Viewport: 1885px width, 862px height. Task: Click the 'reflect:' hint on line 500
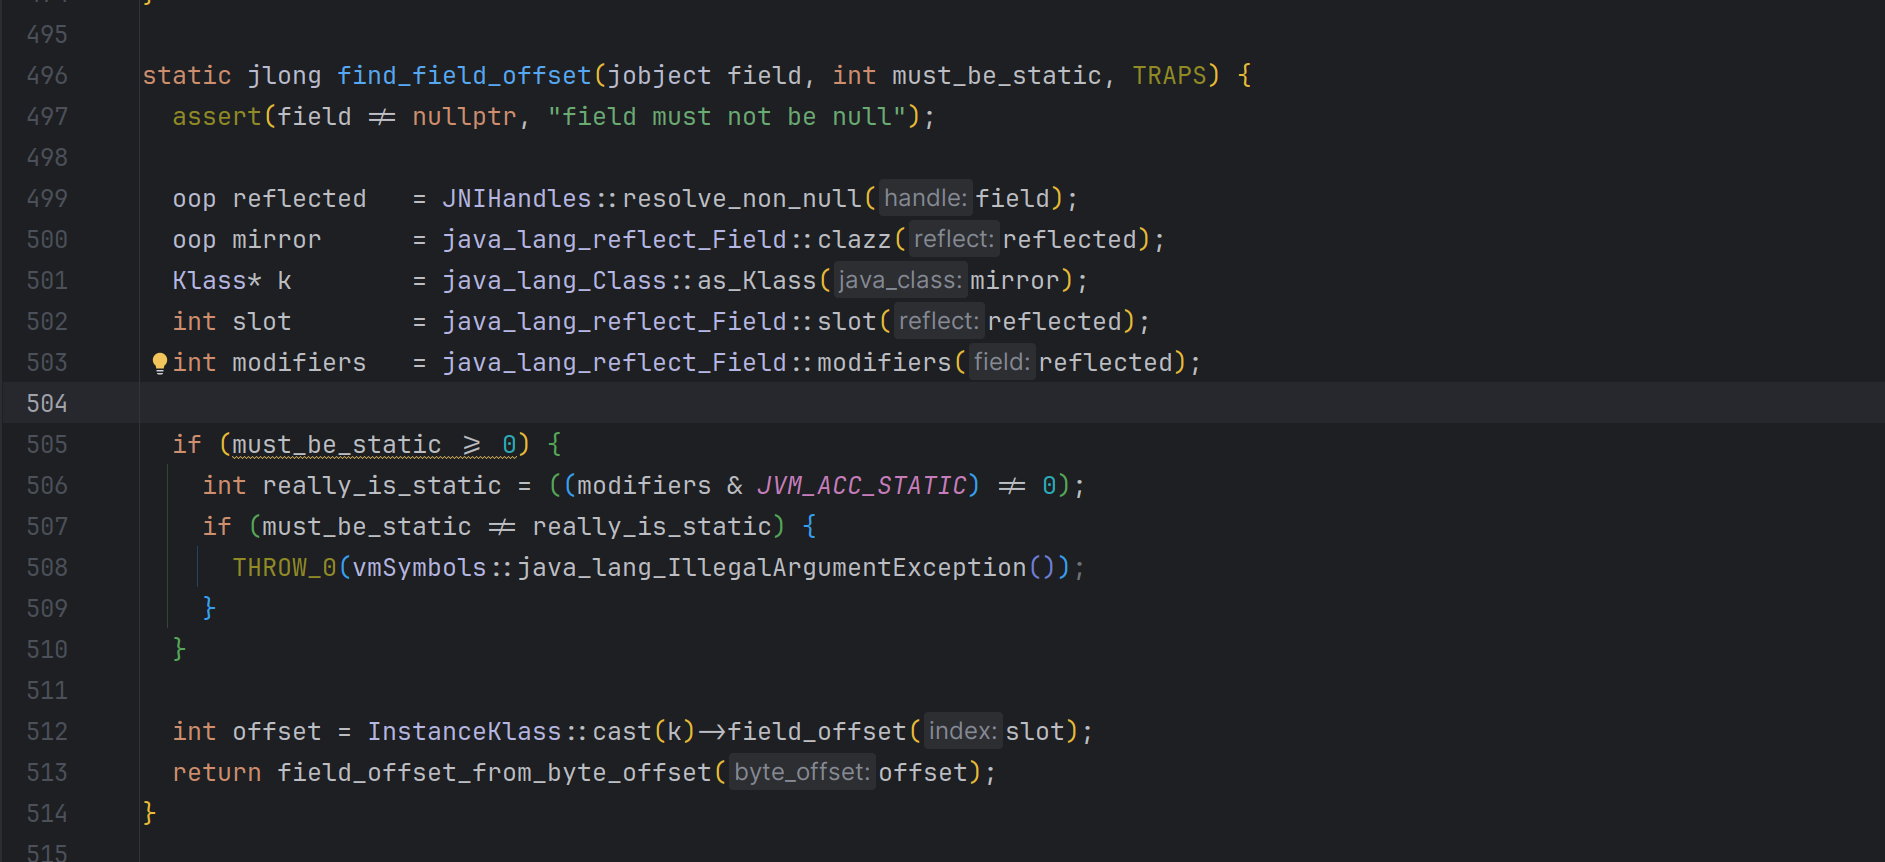(954, 239)
